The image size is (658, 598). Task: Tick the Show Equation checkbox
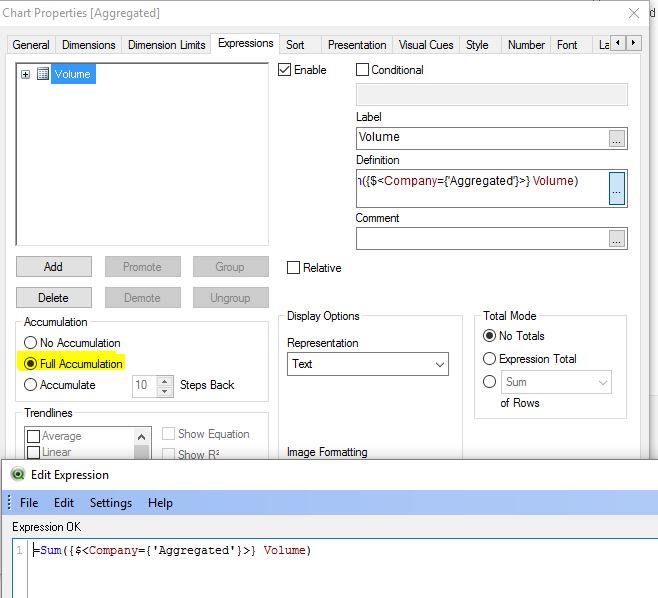coord(168,434)
